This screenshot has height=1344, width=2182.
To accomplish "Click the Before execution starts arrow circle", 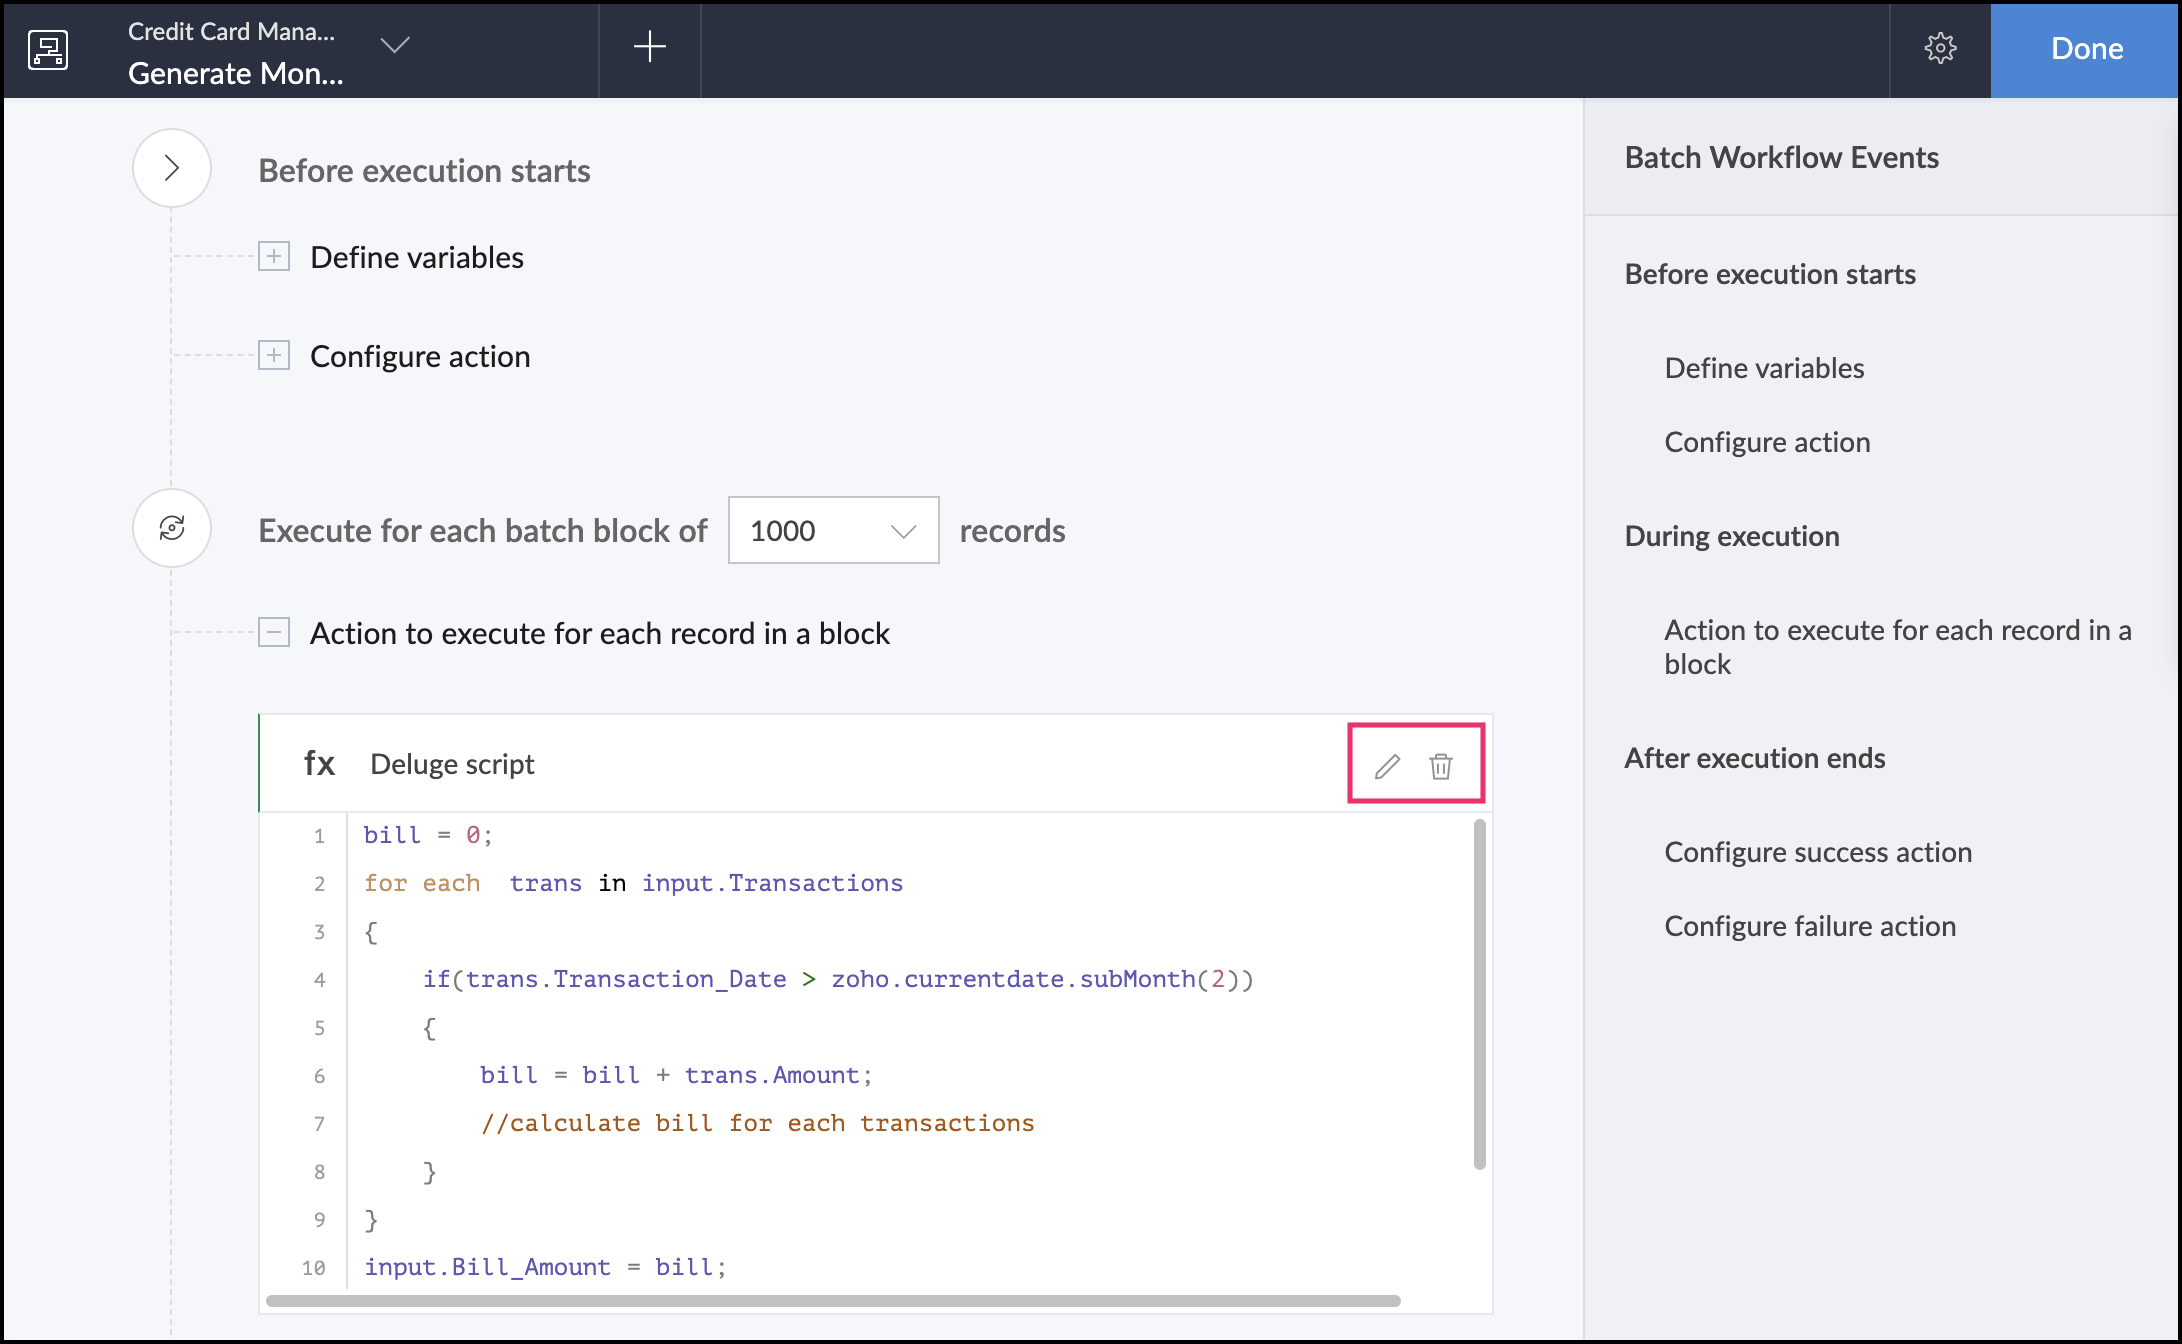I will 172,168.
